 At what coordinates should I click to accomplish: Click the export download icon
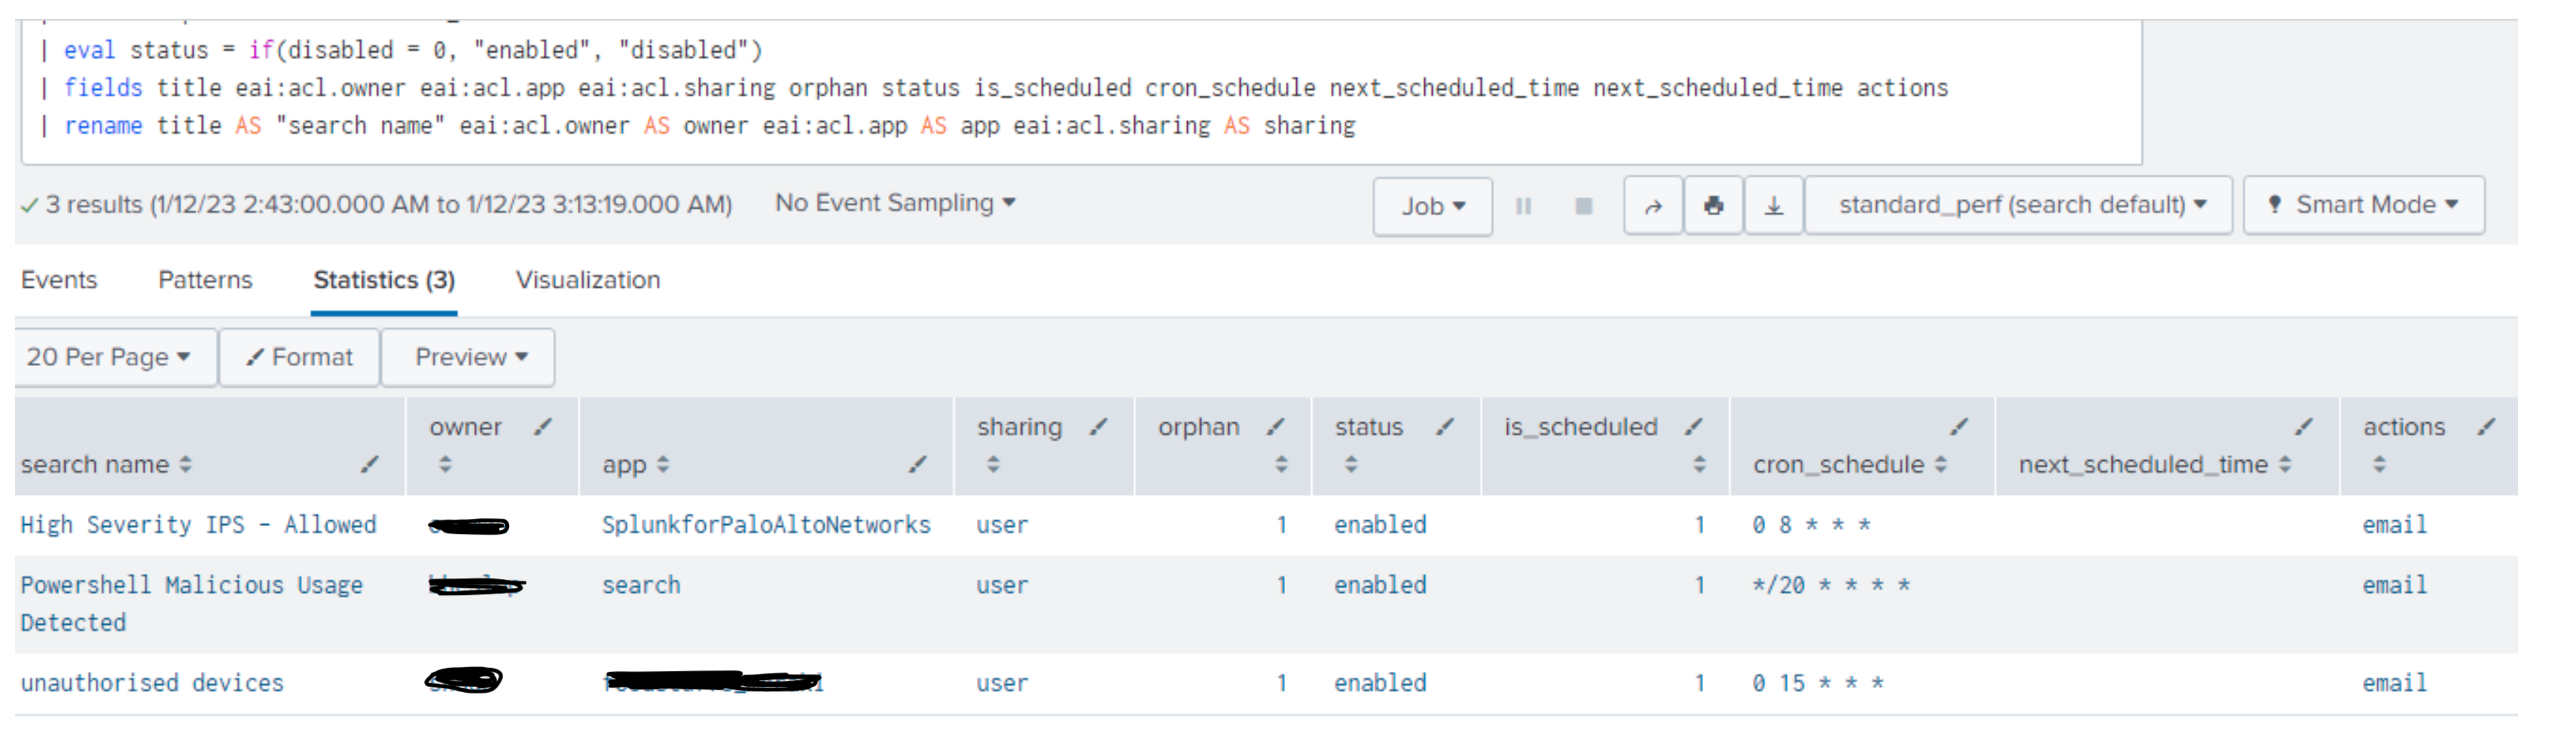[x=1773, y=206]
